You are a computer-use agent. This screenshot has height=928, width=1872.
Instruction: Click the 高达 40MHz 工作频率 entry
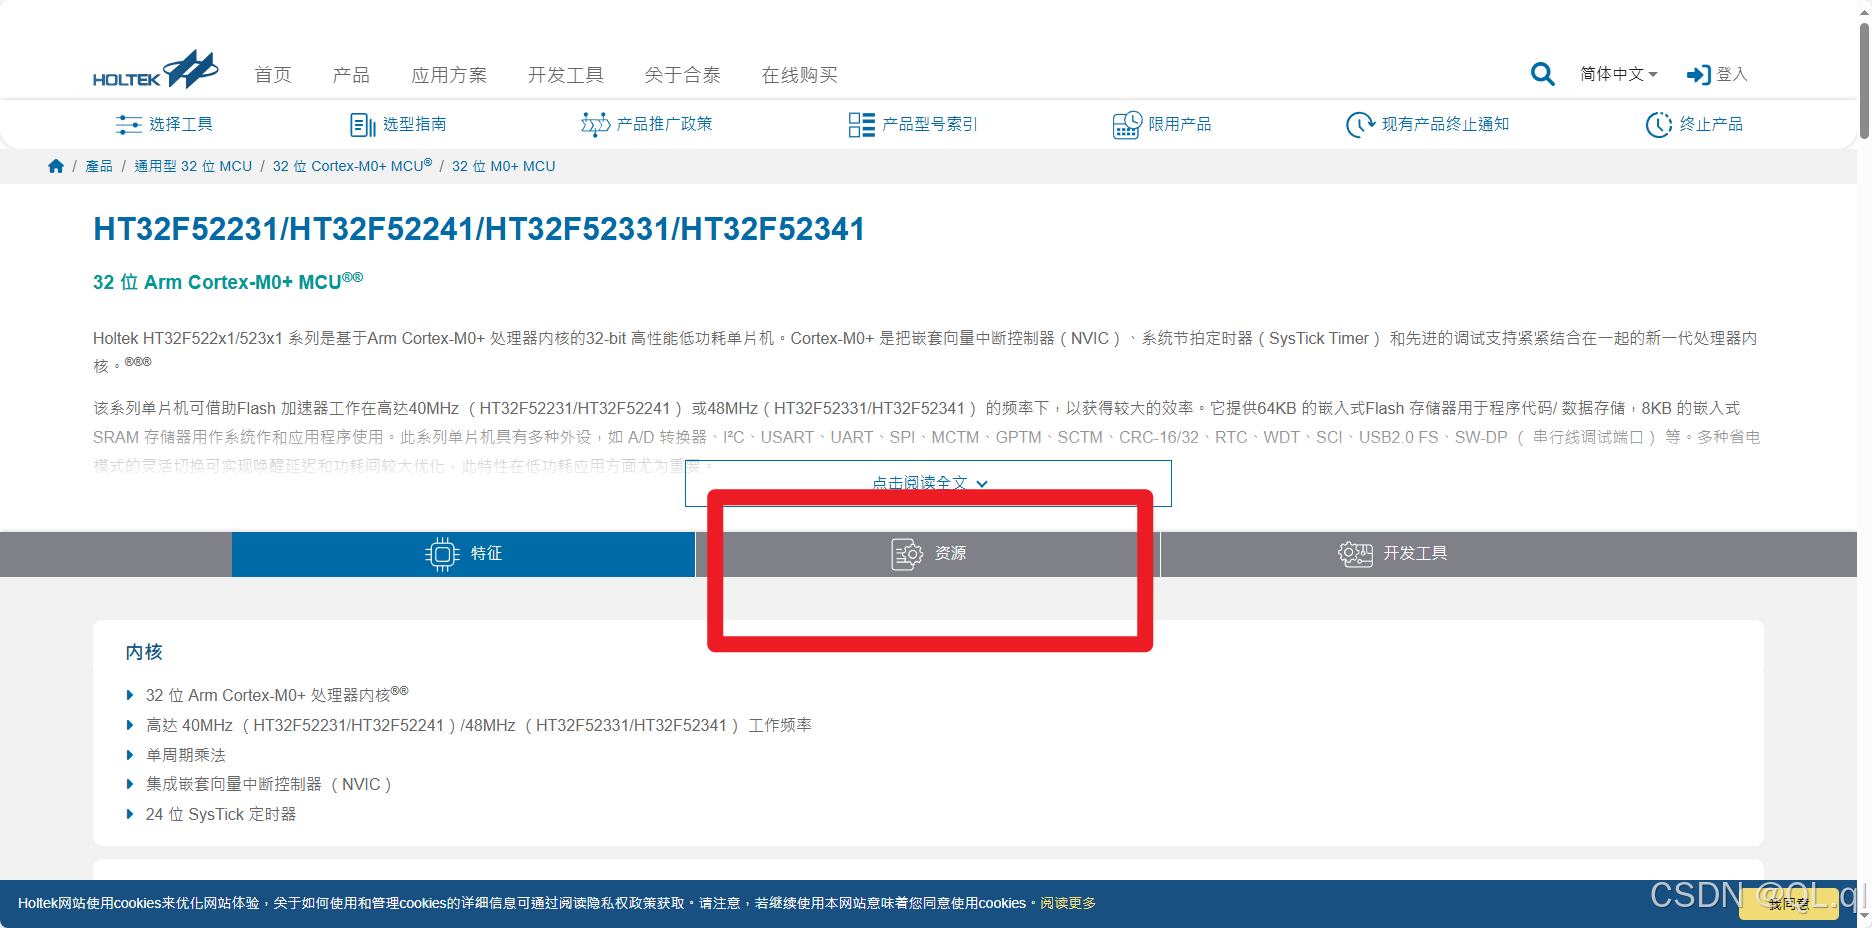point(479,725)
